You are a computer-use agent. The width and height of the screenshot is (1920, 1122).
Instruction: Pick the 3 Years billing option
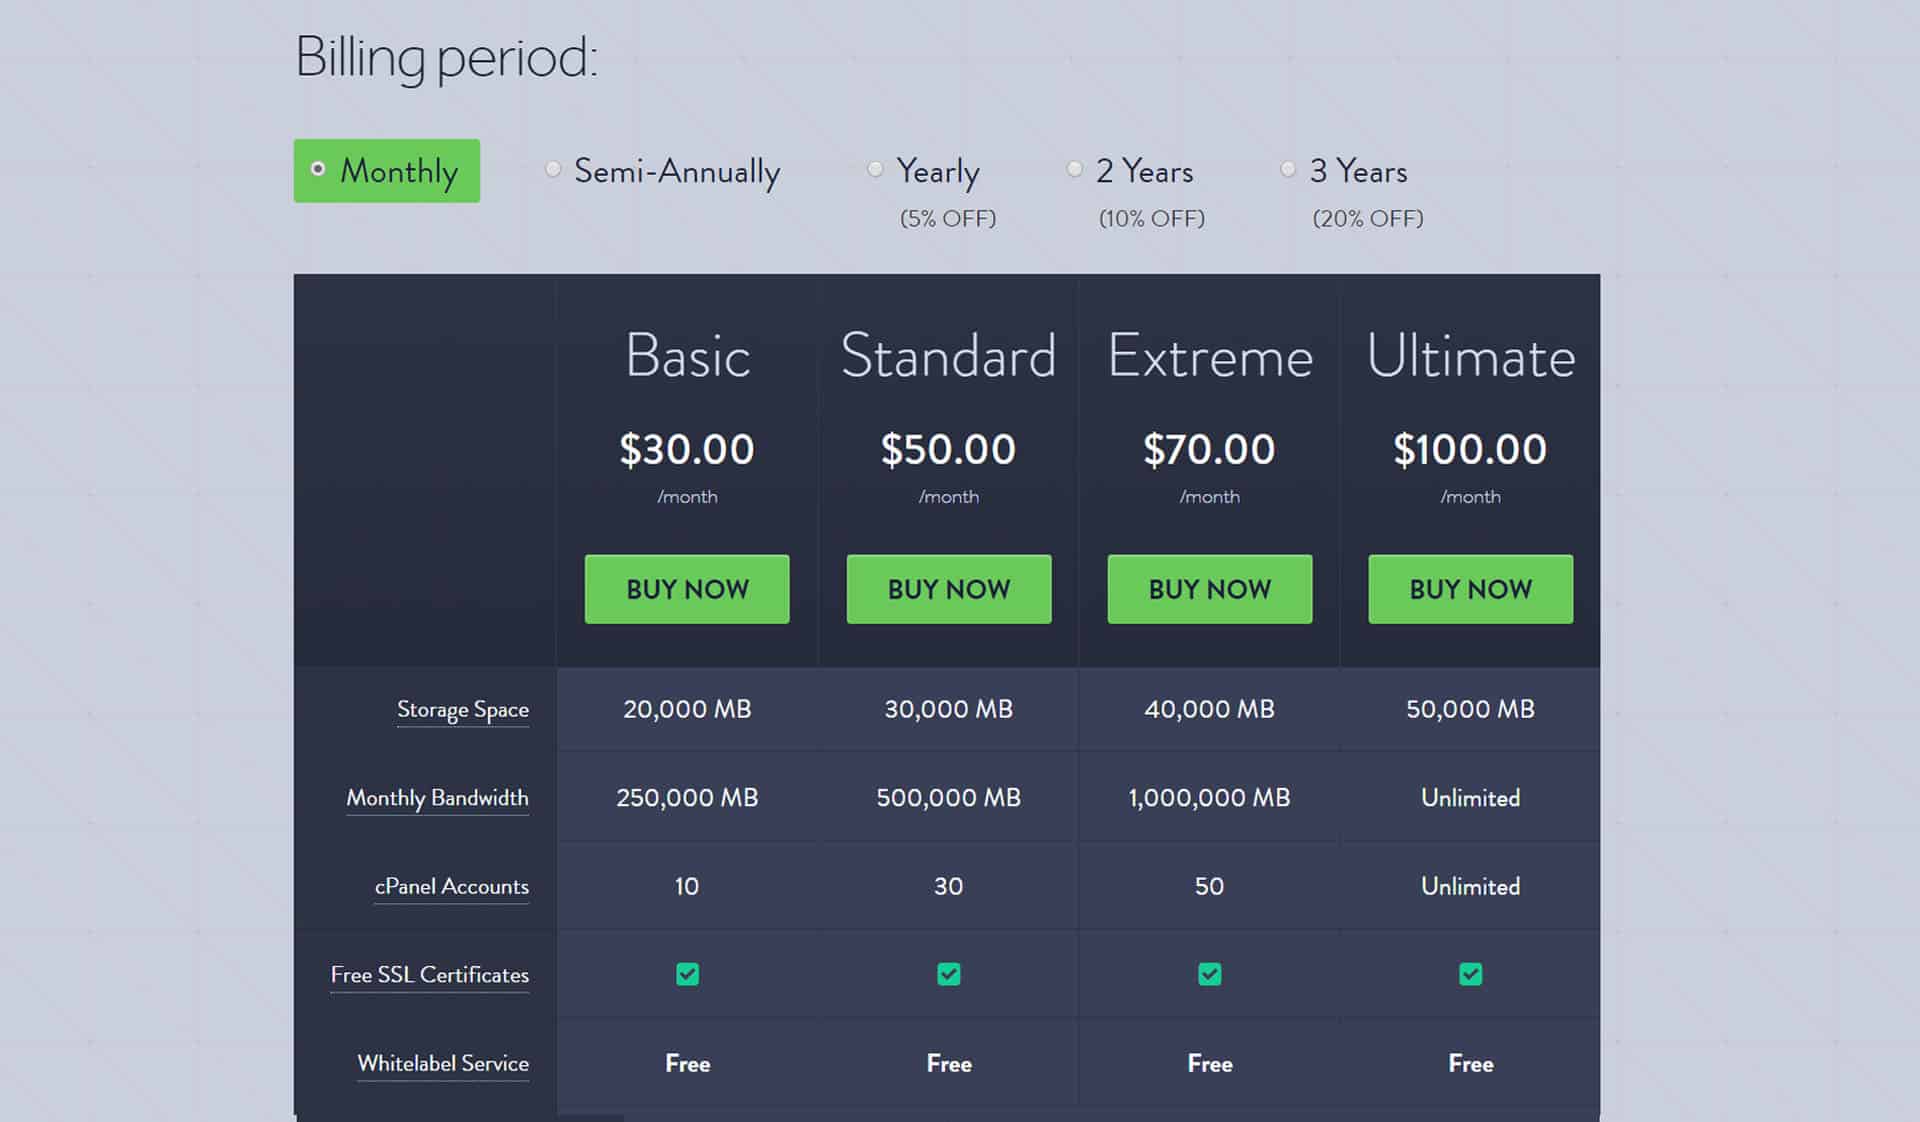point(1343,171)
